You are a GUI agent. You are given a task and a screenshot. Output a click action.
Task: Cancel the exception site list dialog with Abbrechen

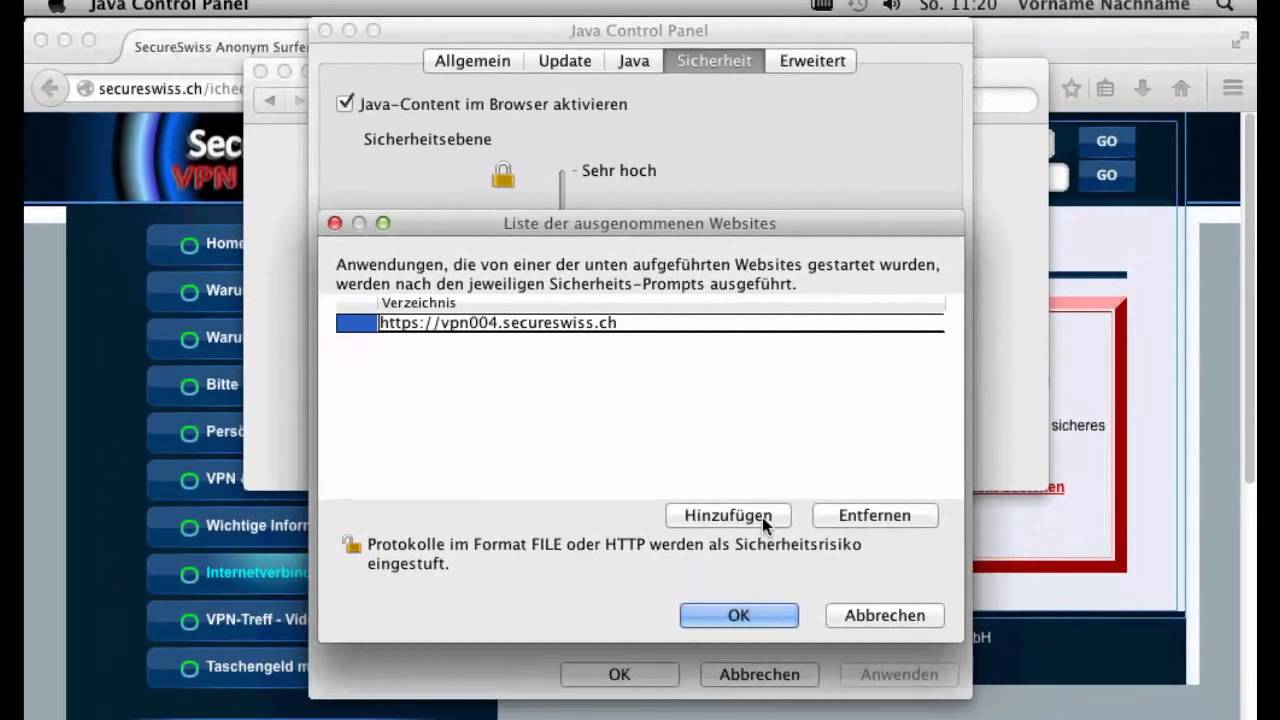(x=885, y=615)
